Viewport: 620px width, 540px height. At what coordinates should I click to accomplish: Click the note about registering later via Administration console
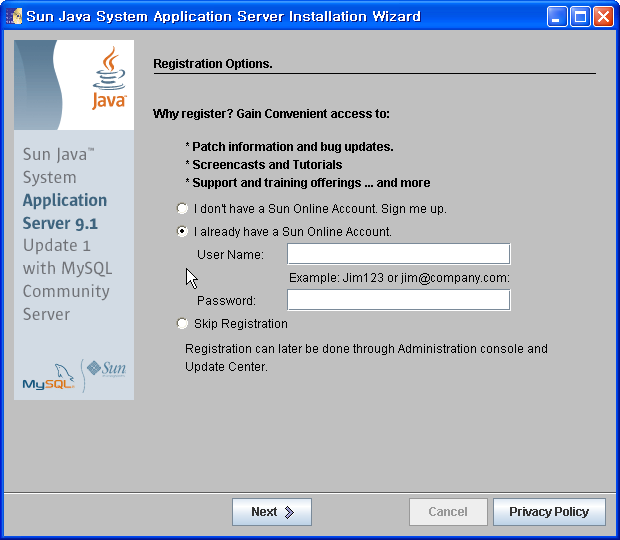[366, 358]
